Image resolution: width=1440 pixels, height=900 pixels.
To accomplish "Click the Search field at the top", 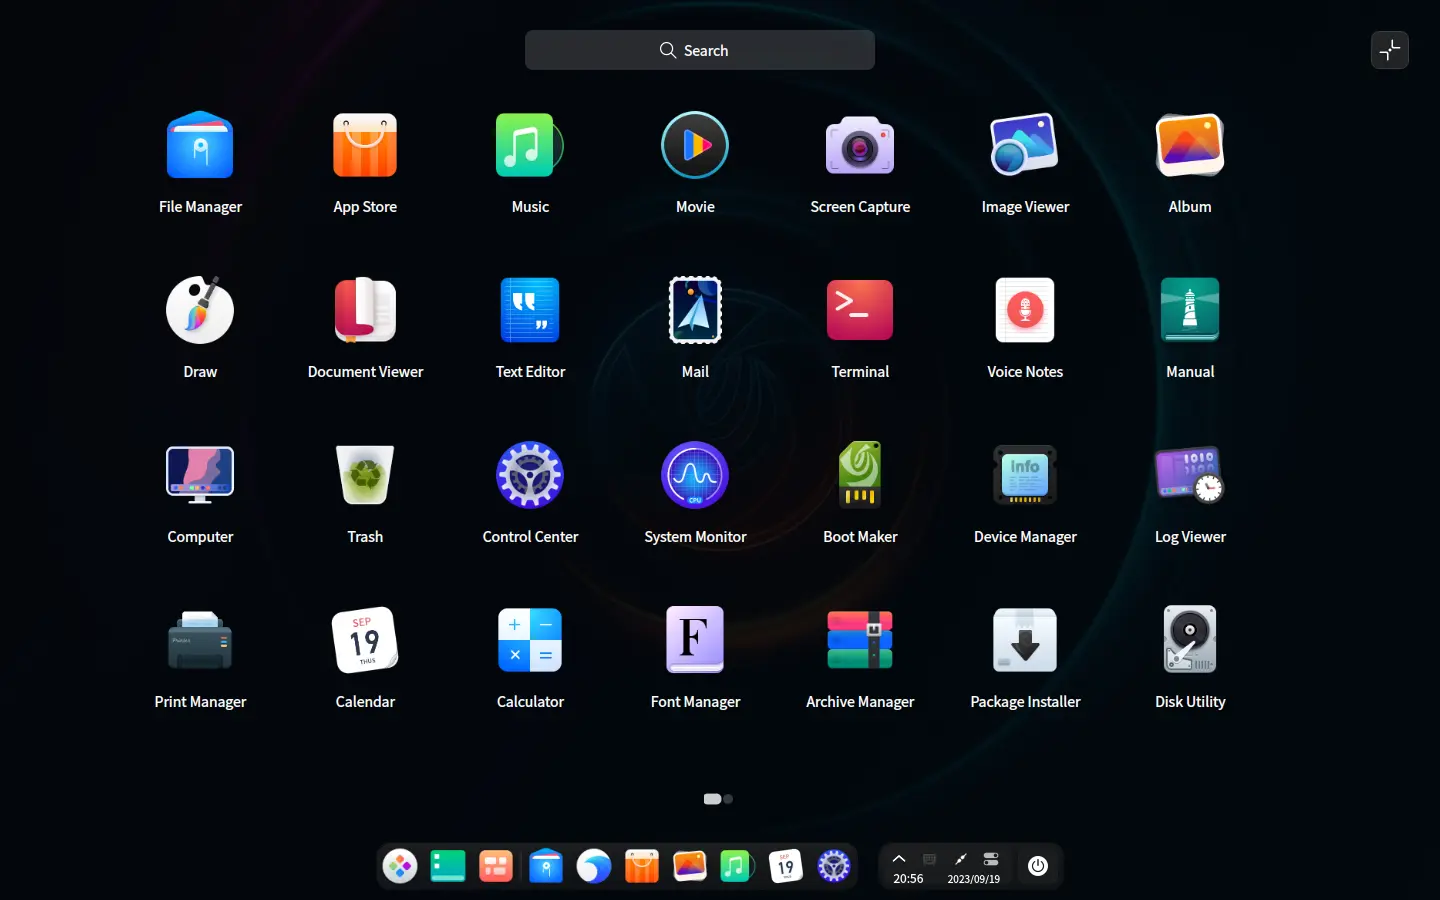I will pyautogui.click(x=699, y=50).
